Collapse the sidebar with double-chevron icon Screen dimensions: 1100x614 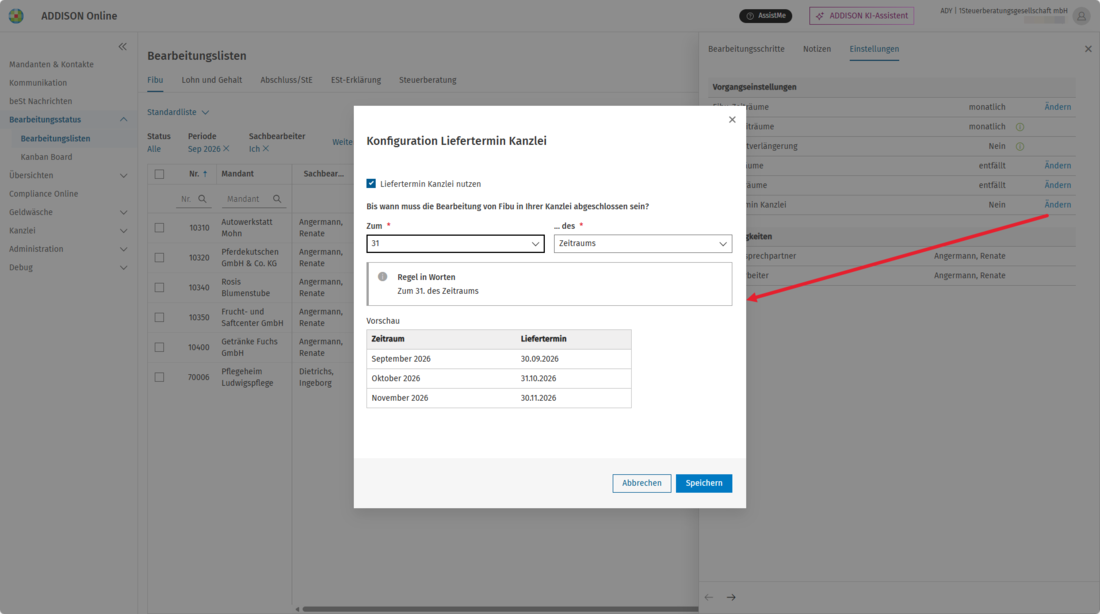click(x=123, y=46)
